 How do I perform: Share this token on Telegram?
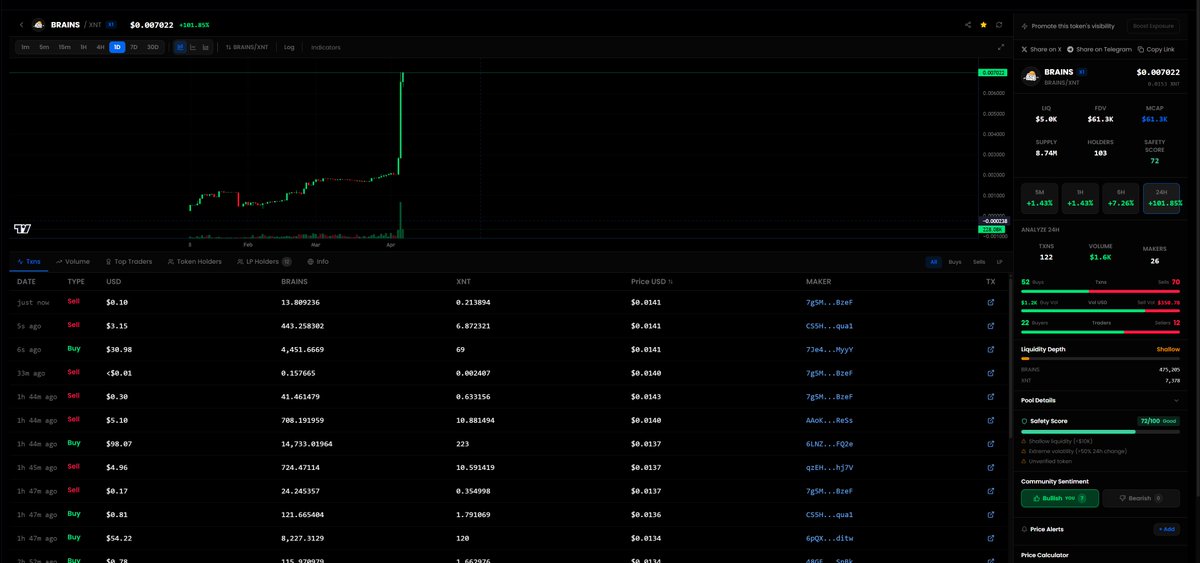(x=1099, y=49)
